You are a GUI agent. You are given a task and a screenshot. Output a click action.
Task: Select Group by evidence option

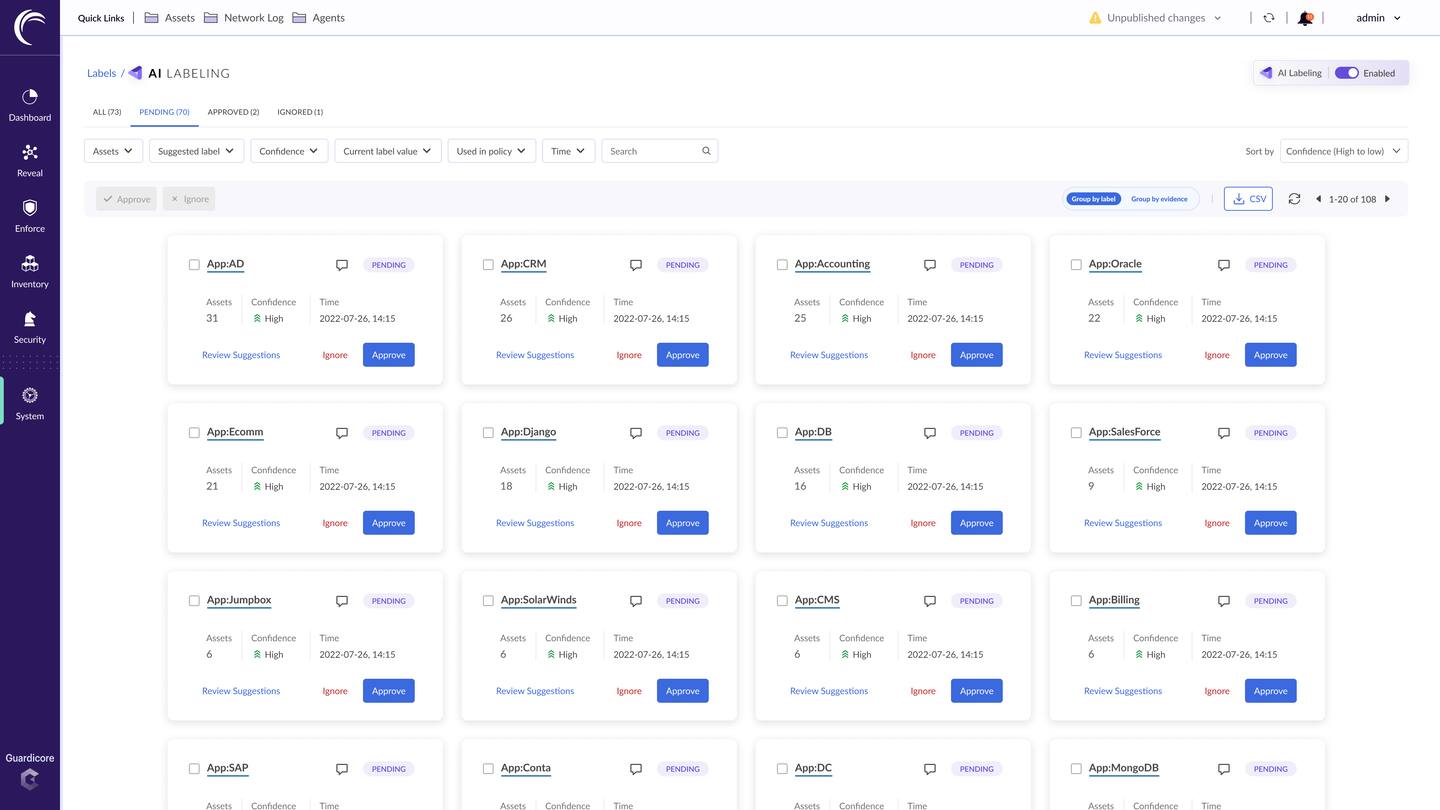(x=1159, y=199)
